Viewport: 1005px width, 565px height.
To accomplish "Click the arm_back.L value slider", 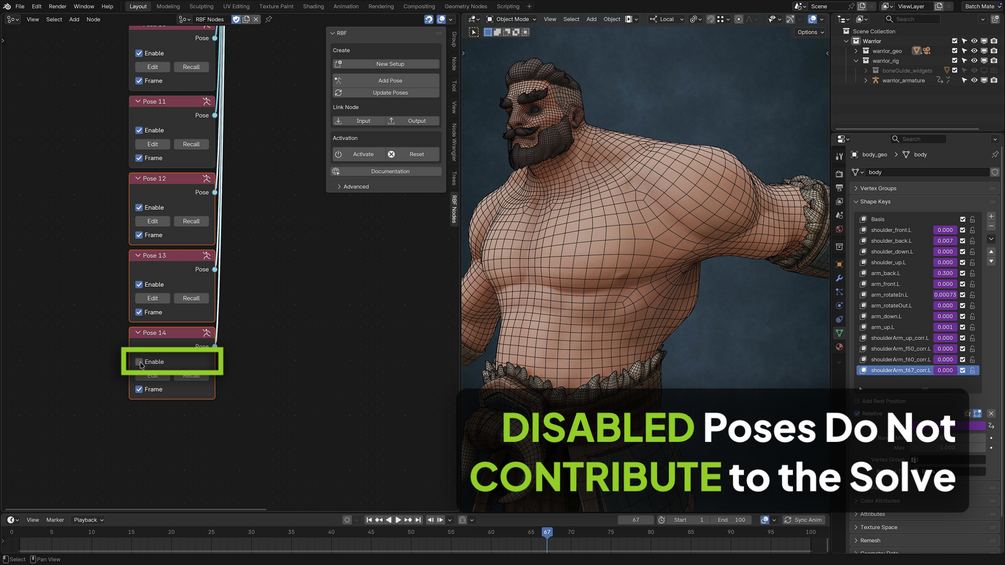I will [945, 273].
